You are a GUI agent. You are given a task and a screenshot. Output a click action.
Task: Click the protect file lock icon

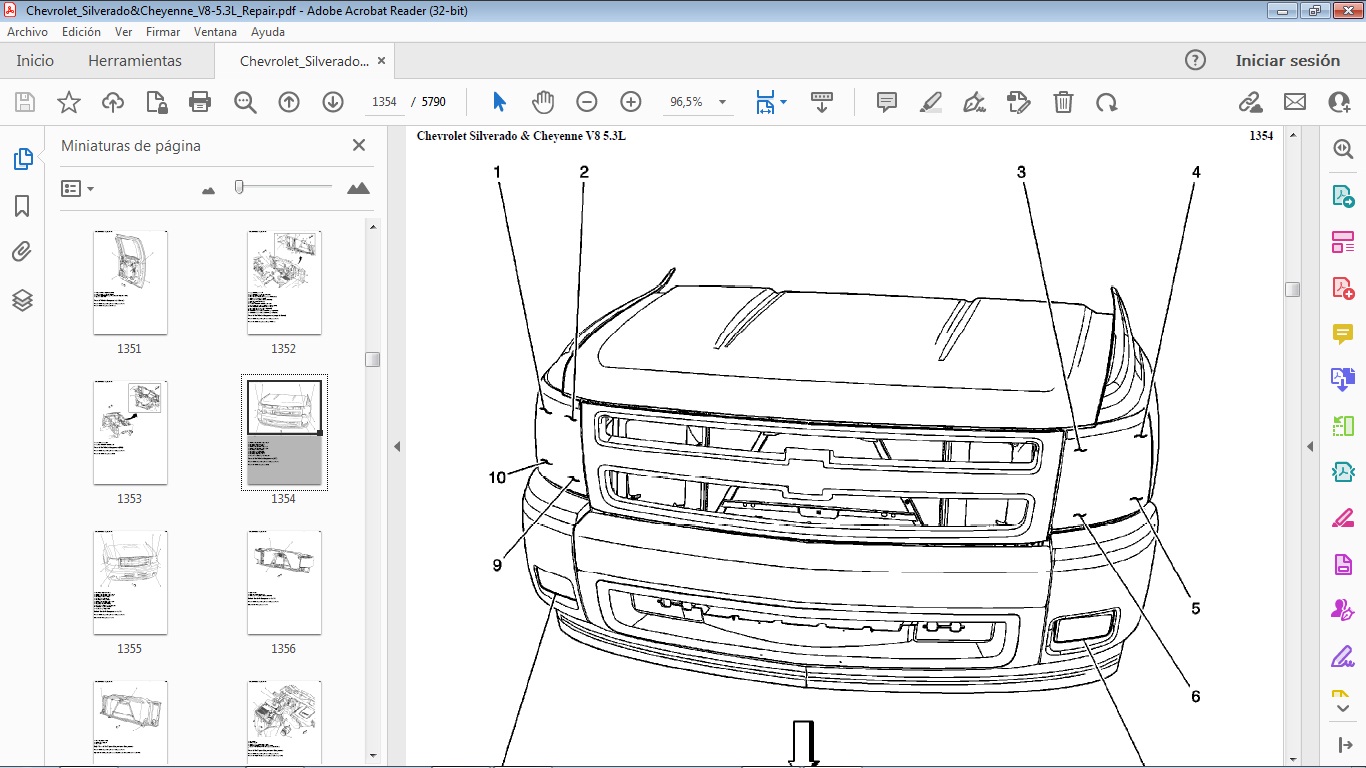coord(156,102)
